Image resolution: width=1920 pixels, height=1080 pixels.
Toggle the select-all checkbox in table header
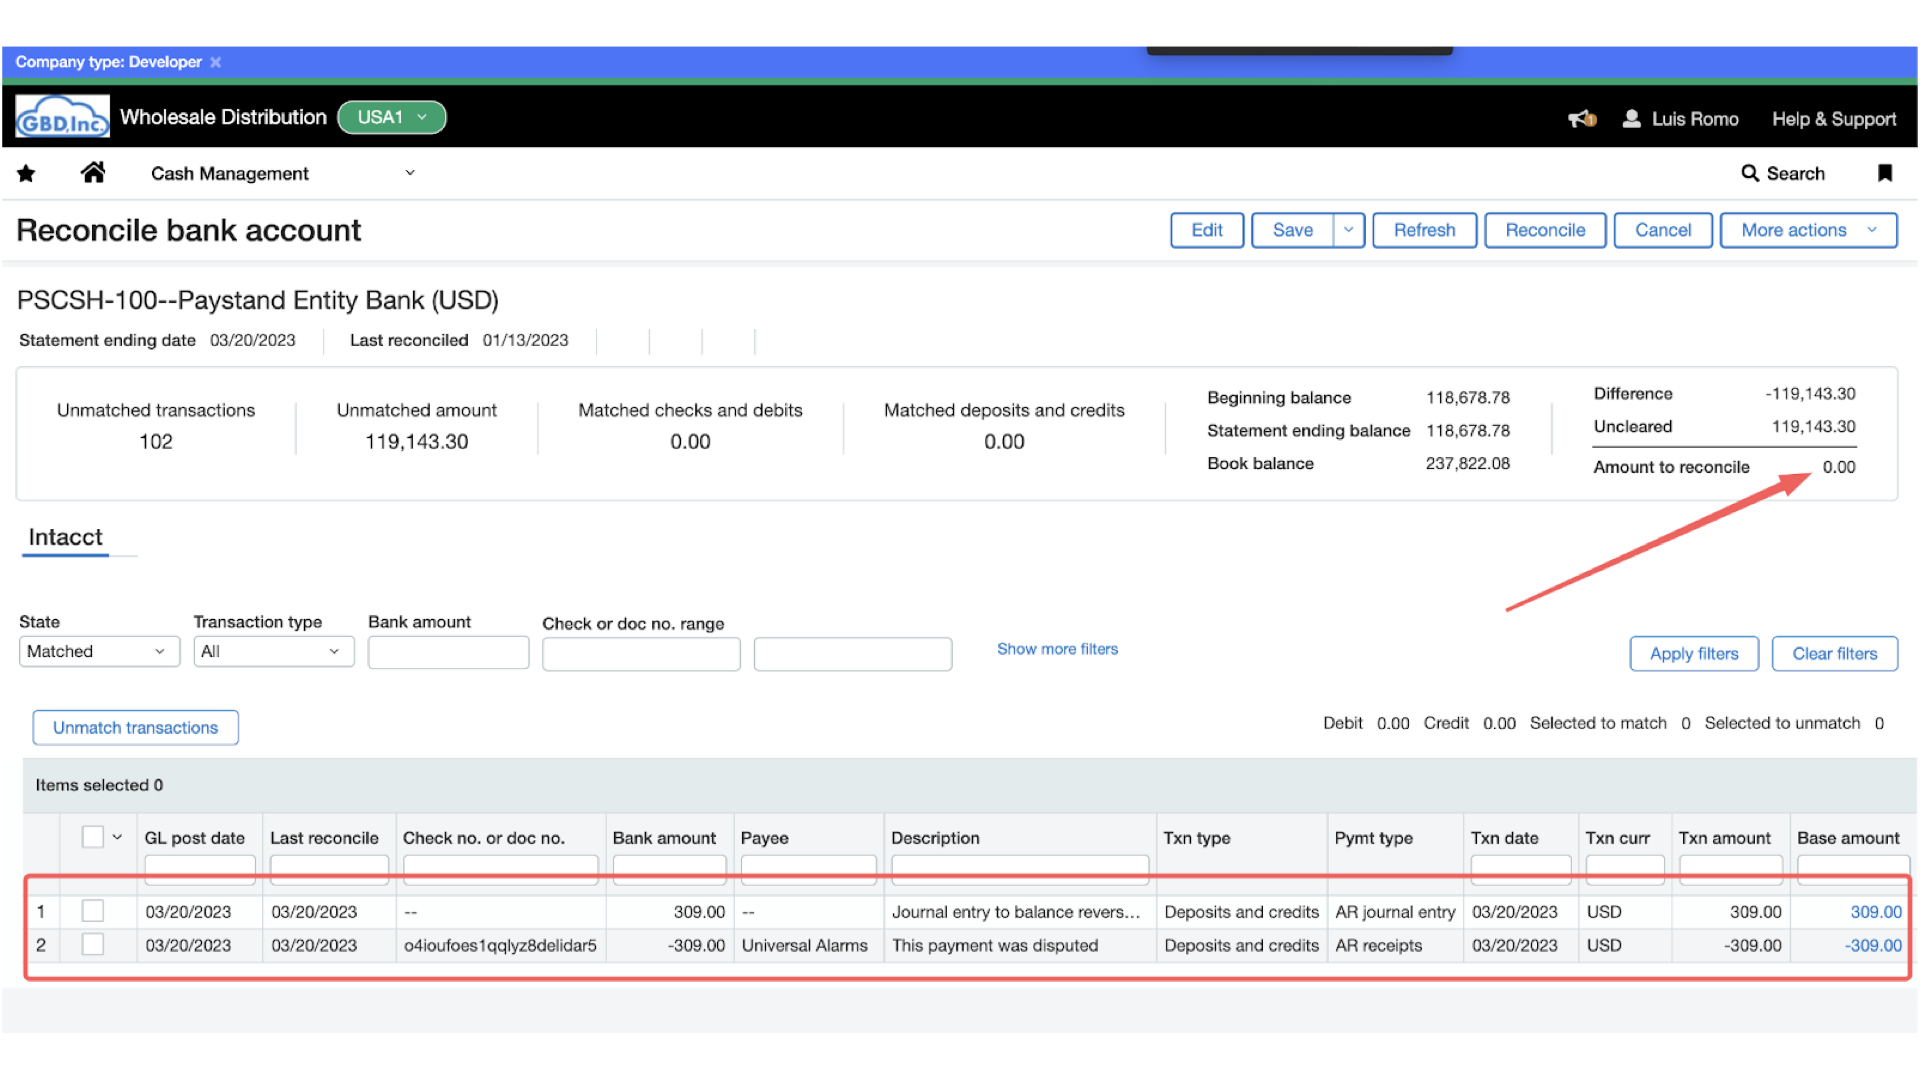coord(93,837)
